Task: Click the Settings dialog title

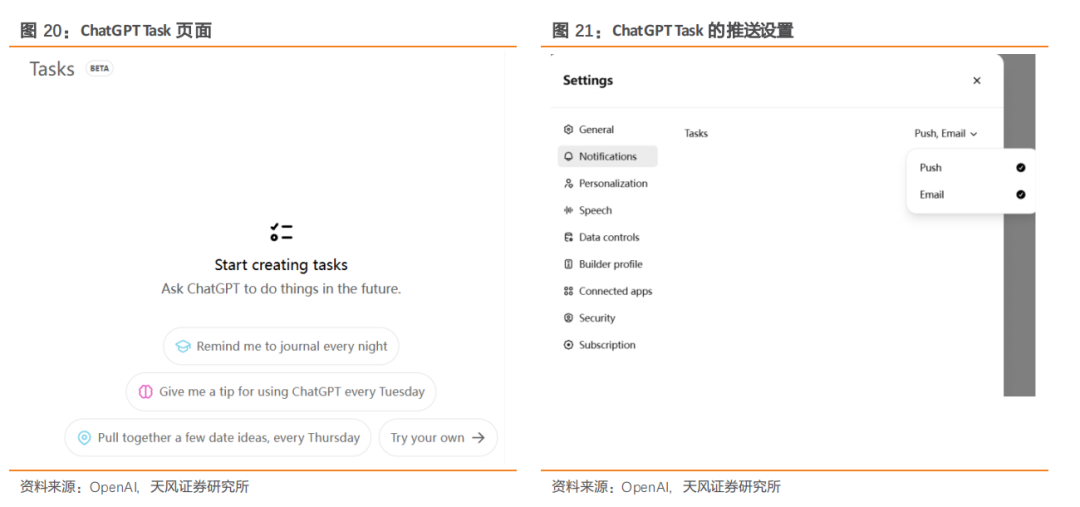Action: [588, 81]
